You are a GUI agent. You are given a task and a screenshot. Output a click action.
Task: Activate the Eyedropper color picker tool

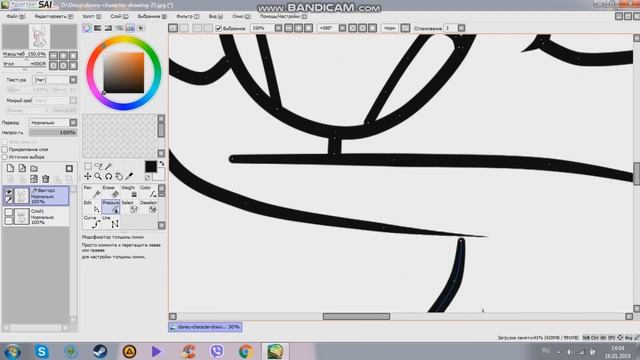click(129, 176)
